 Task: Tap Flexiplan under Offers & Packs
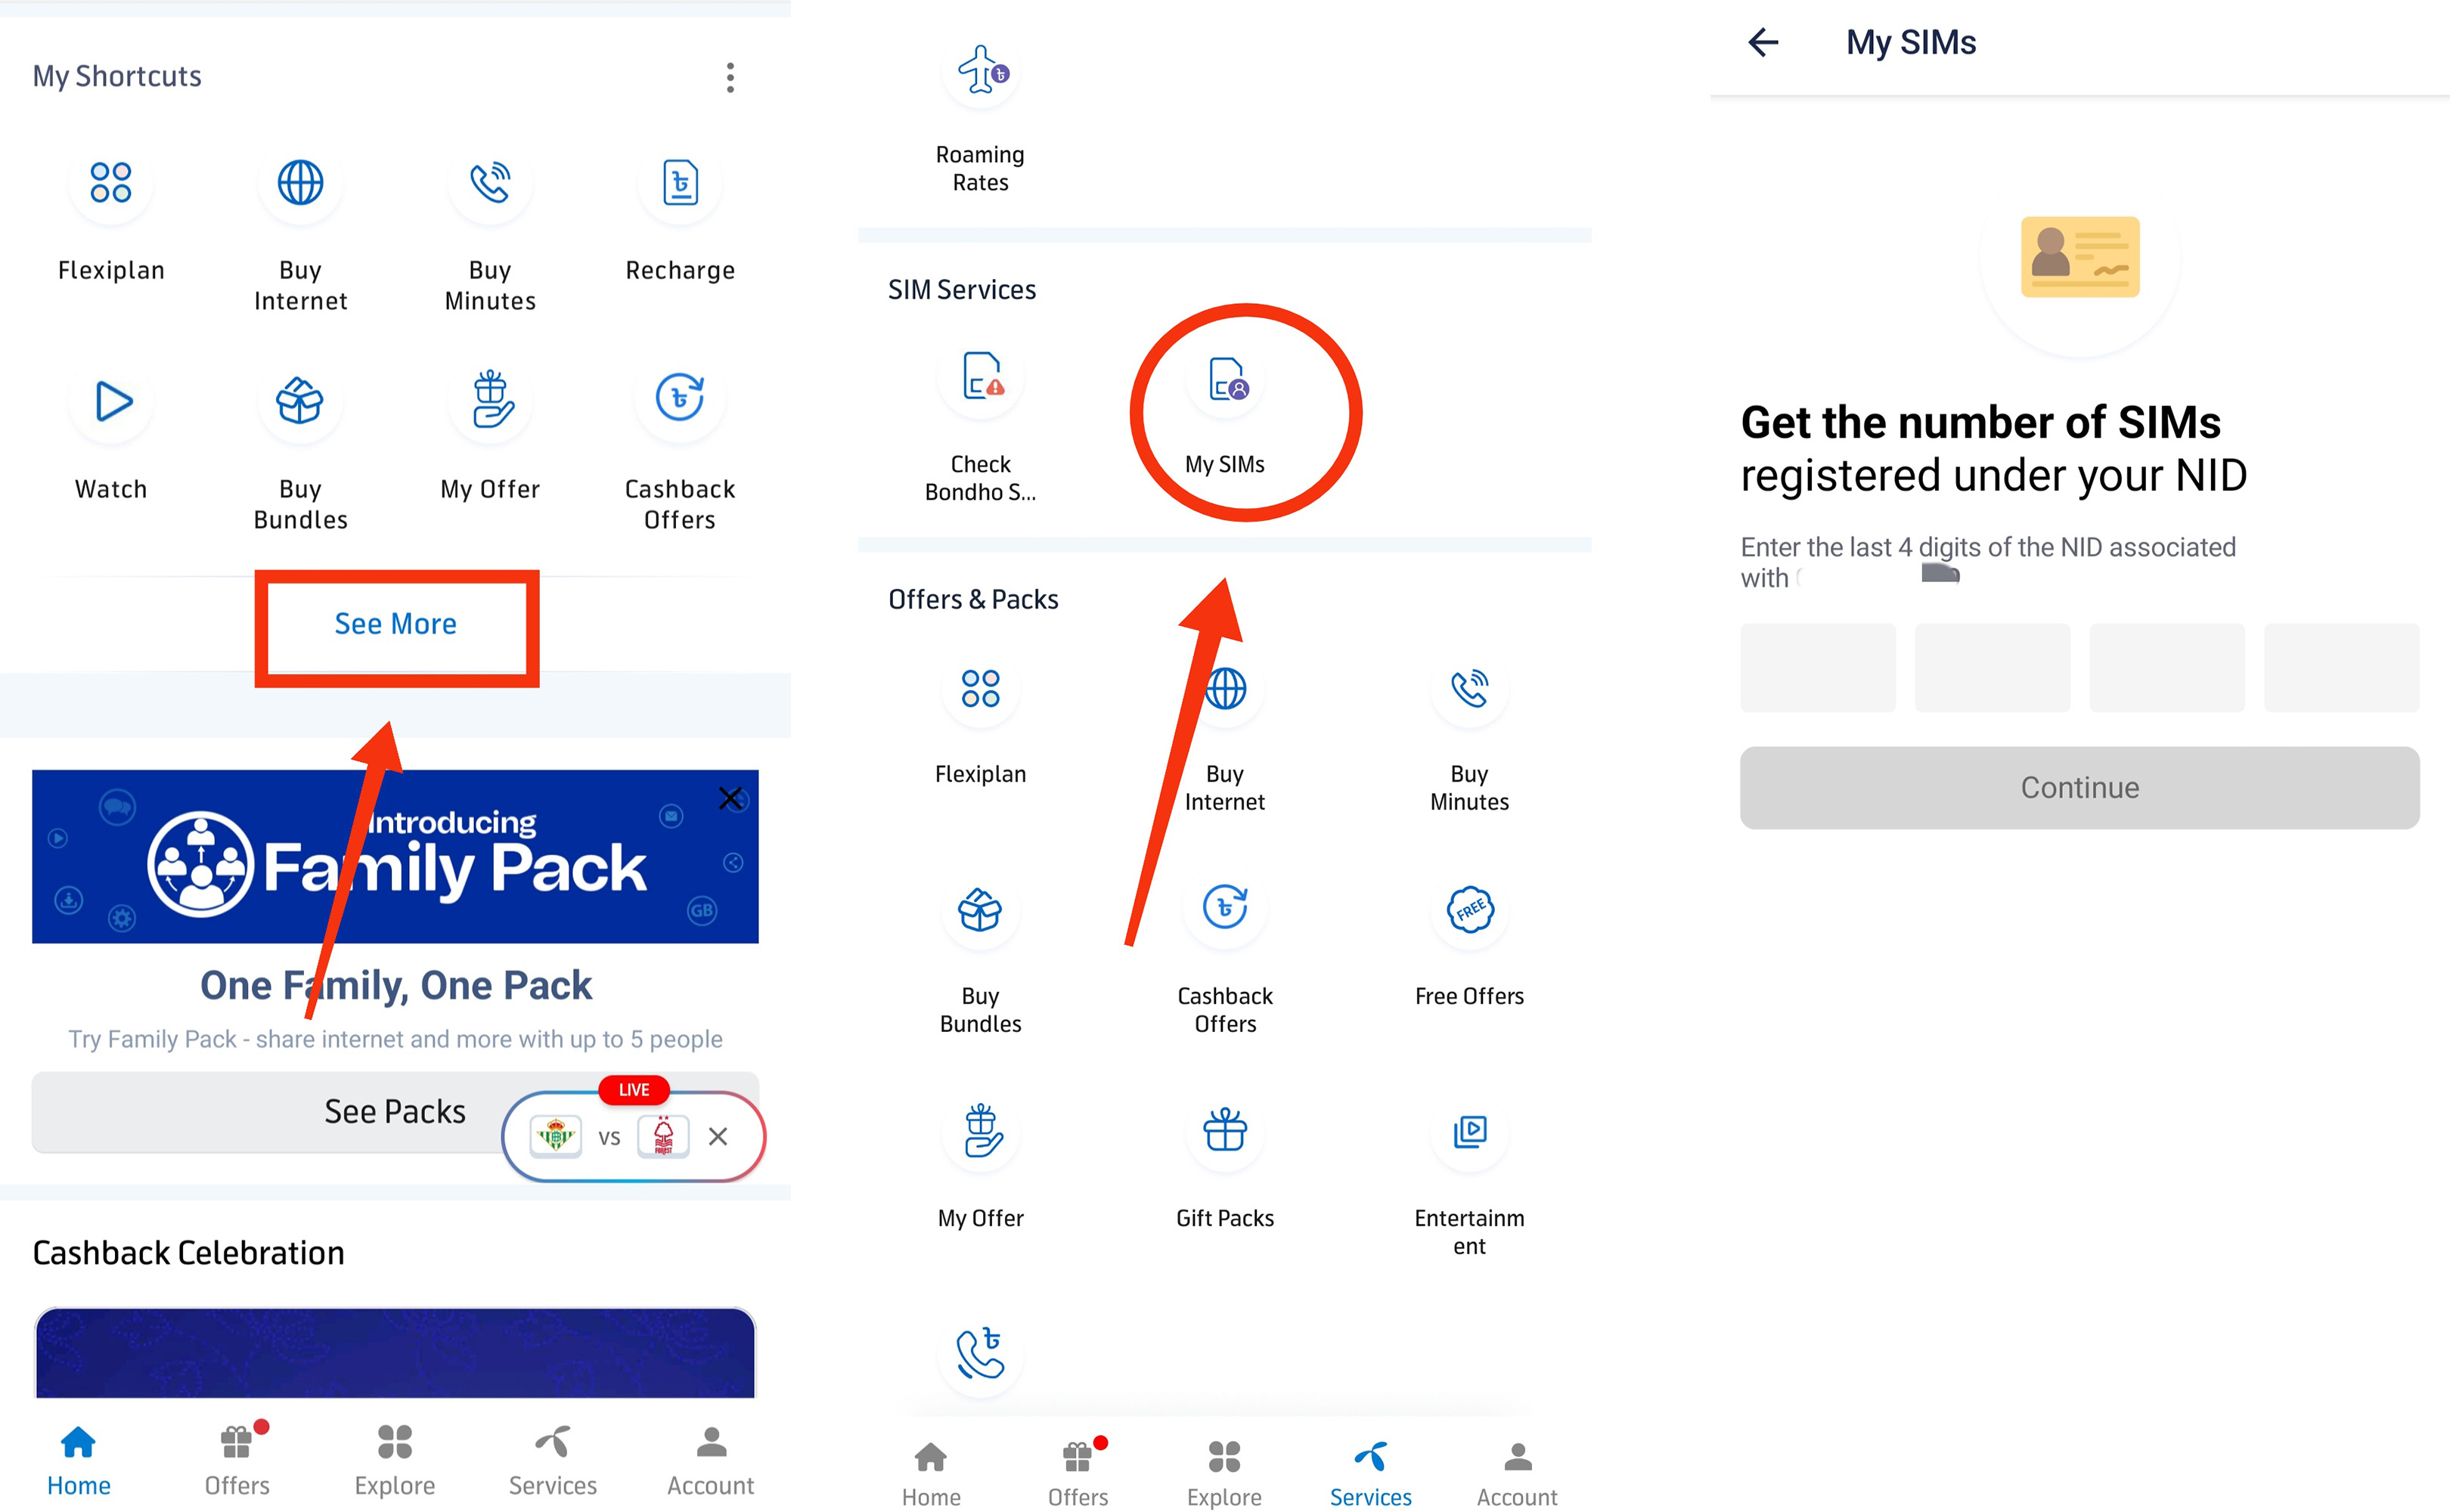[980, 723]
